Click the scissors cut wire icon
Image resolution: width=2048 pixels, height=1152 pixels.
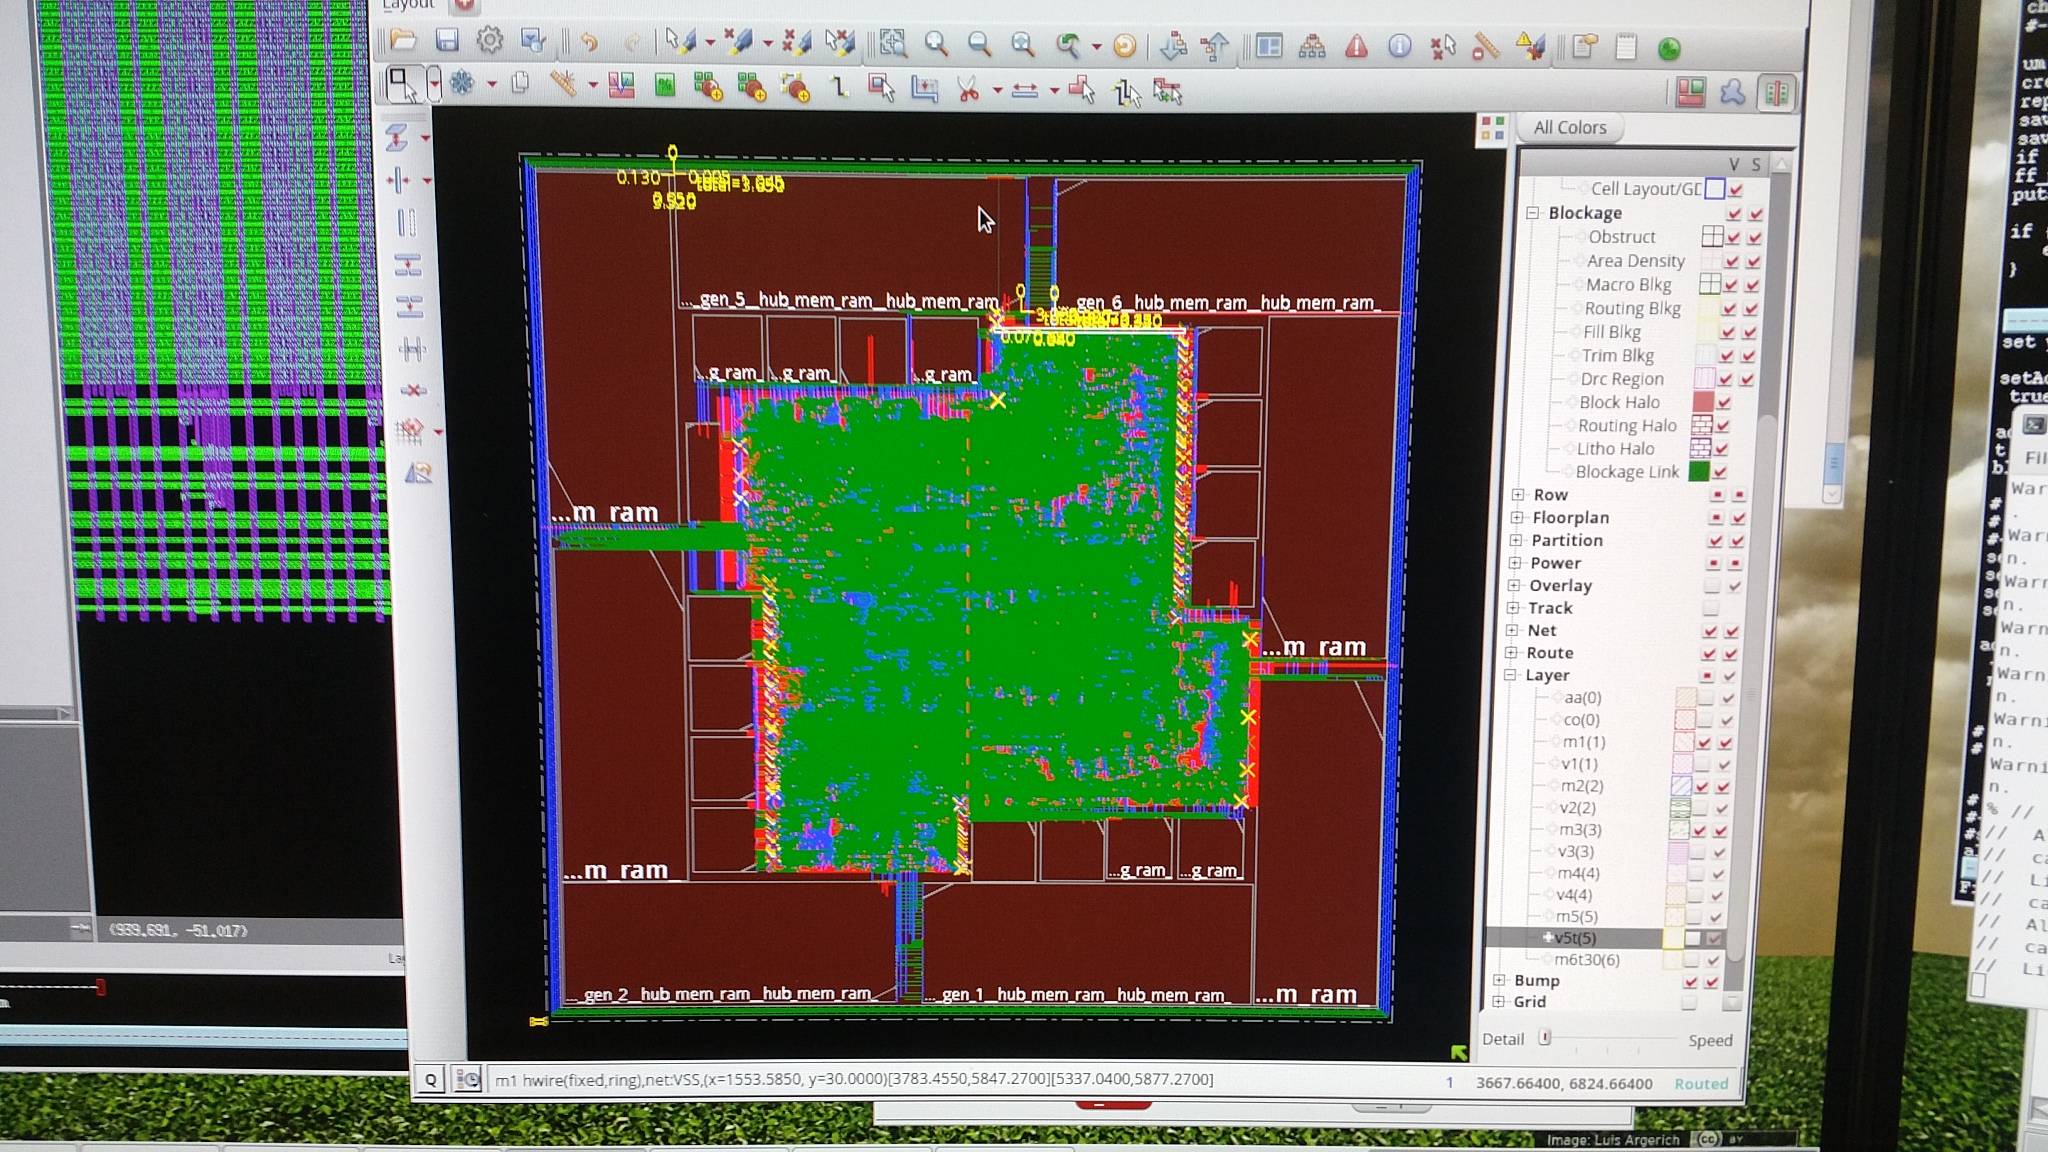(x=967, y=90)
